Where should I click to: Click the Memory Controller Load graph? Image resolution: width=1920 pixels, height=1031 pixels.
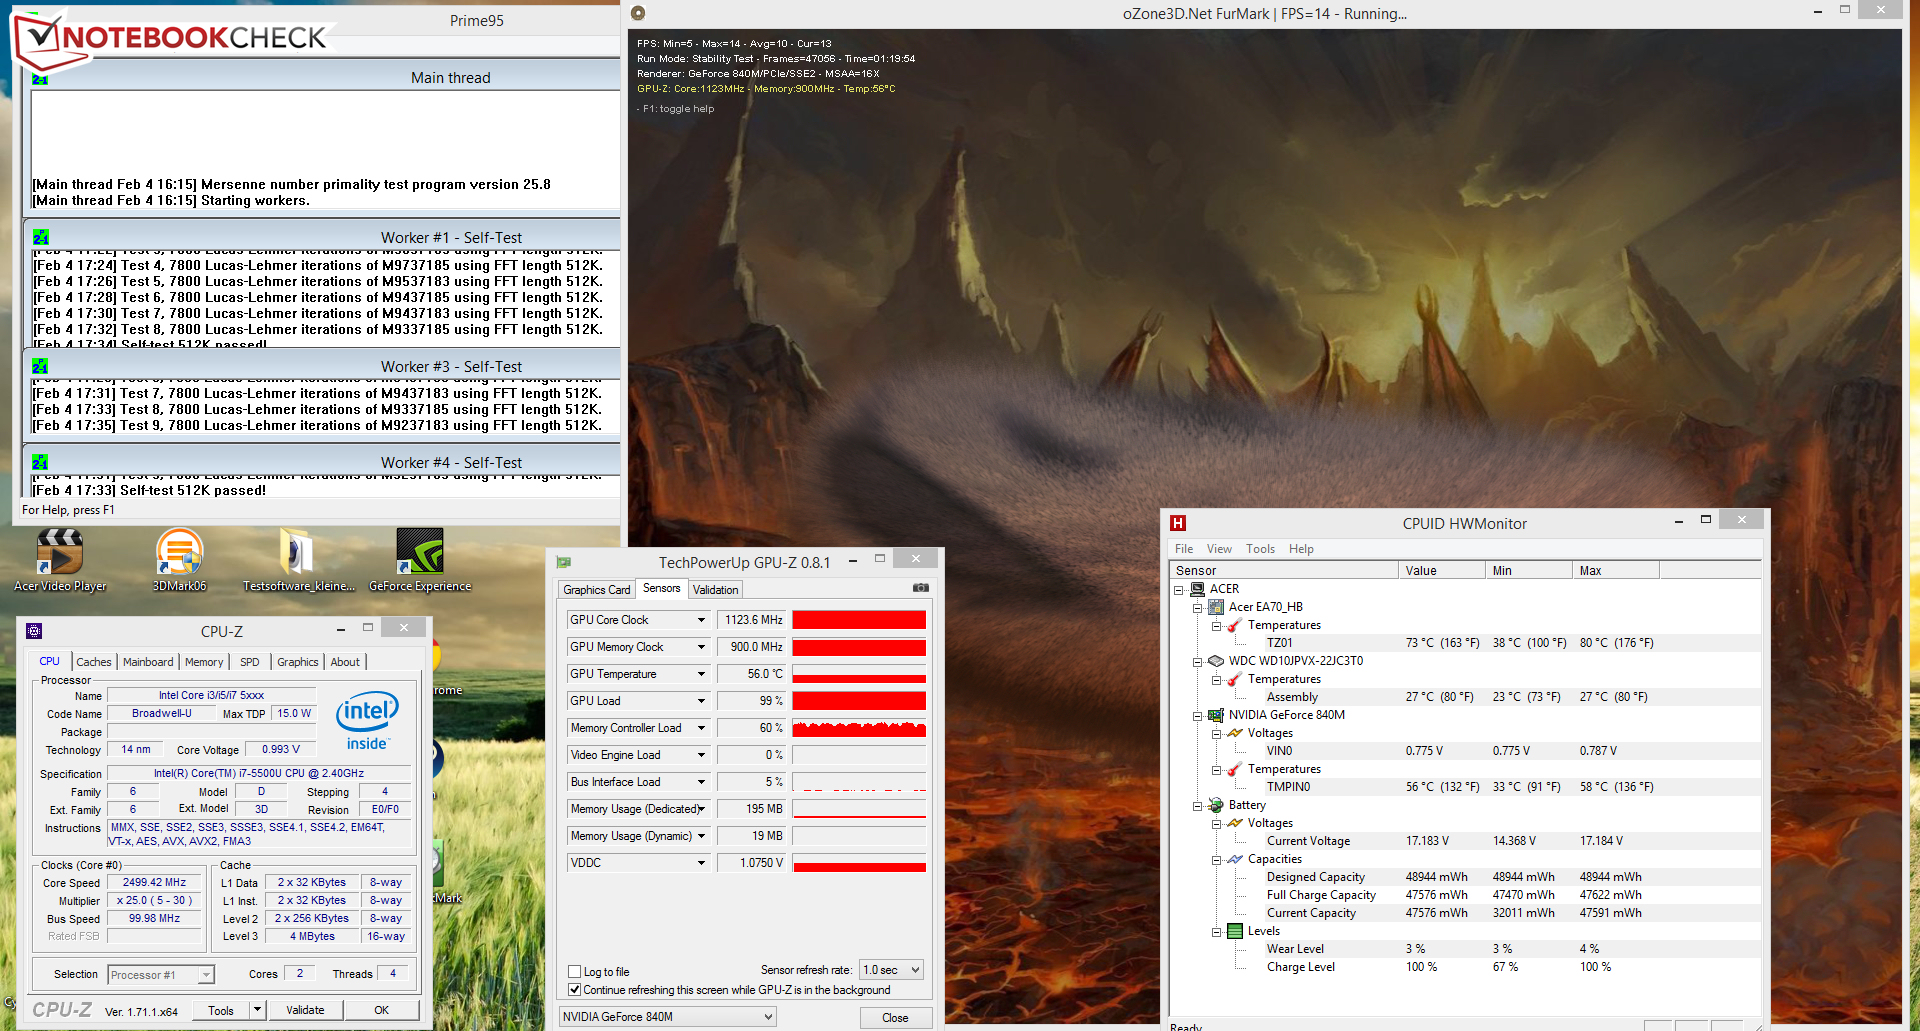[859, 728]
